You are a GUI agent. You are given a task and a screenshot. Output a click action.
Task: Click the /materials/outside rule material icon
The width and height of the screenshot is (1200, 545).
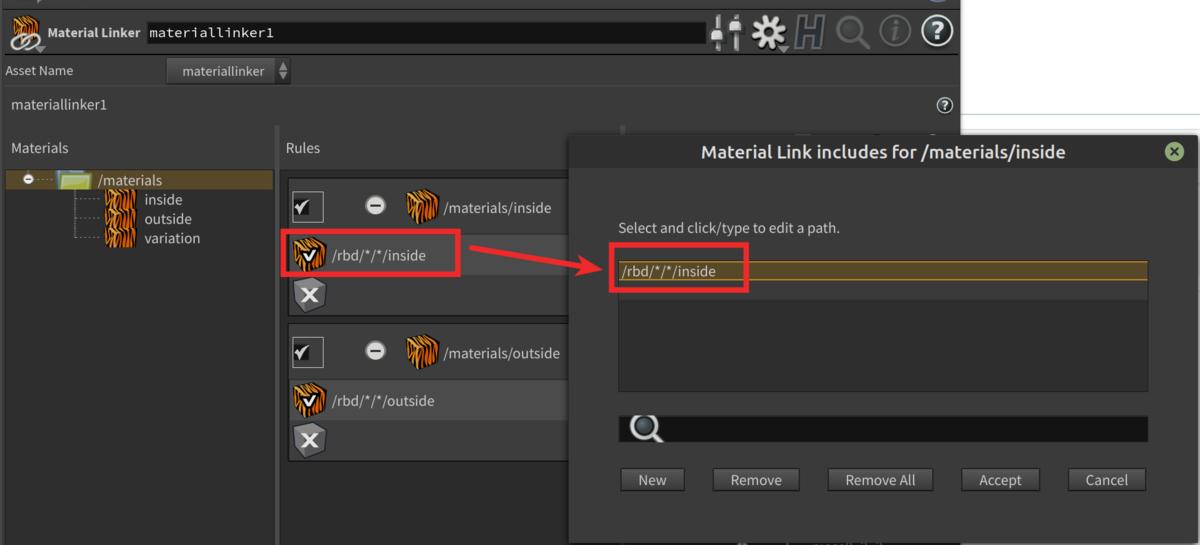pyautogui.click(x=423, y=352)
